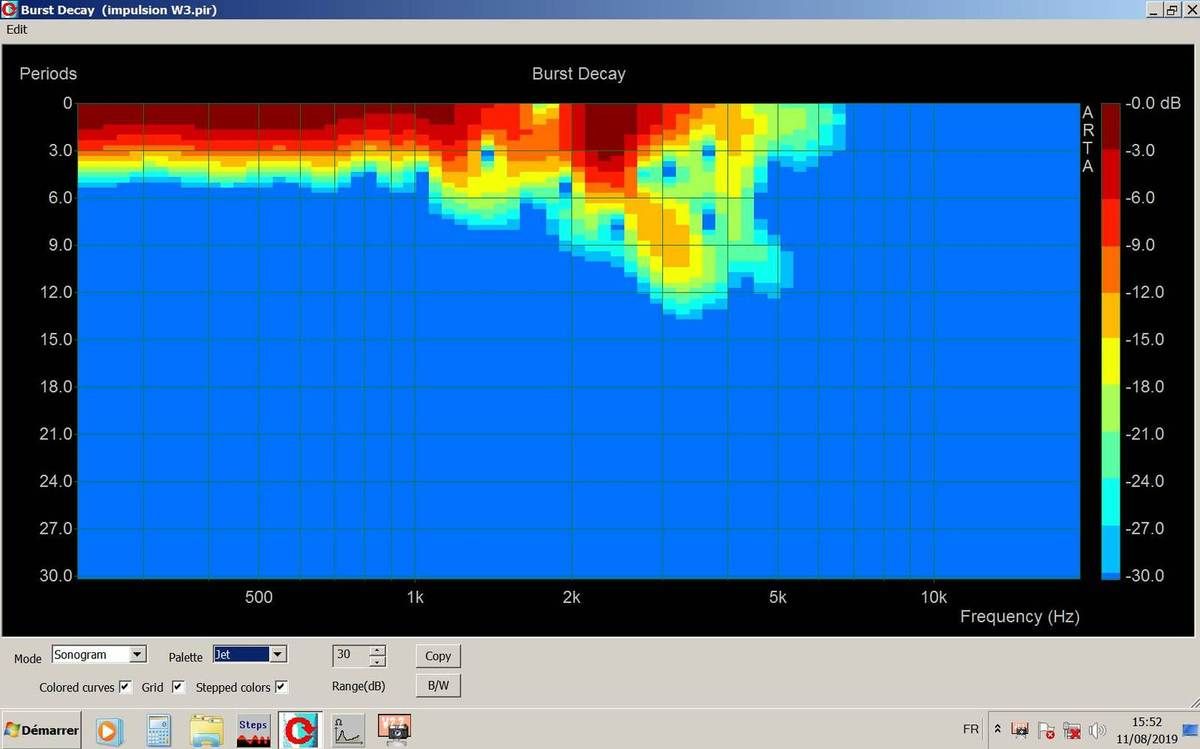This screenshot has width=1200, height=749.
Task: Click the Démarrer start button
Action: 41,730
